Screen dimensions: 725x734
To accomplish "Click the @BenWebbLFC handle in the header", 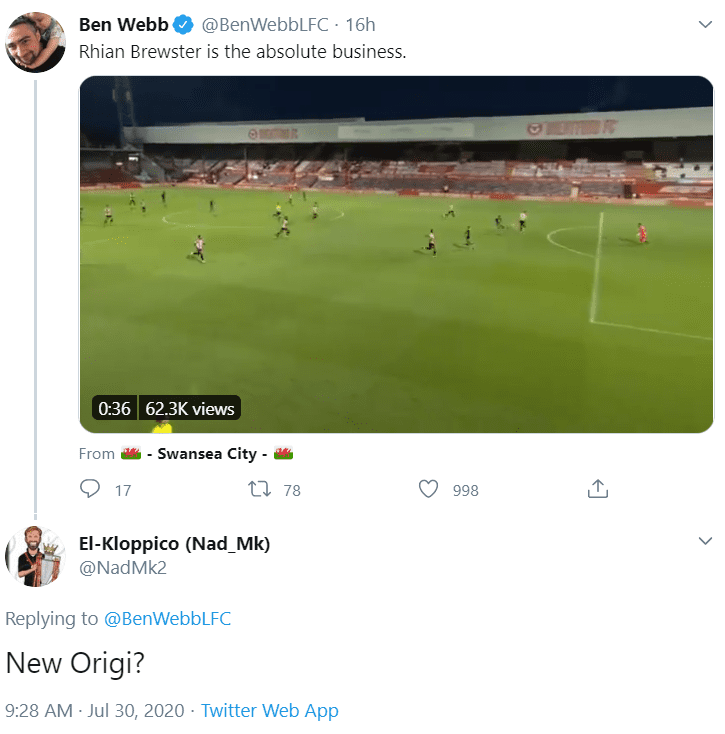I will click(x=265, y=25).
